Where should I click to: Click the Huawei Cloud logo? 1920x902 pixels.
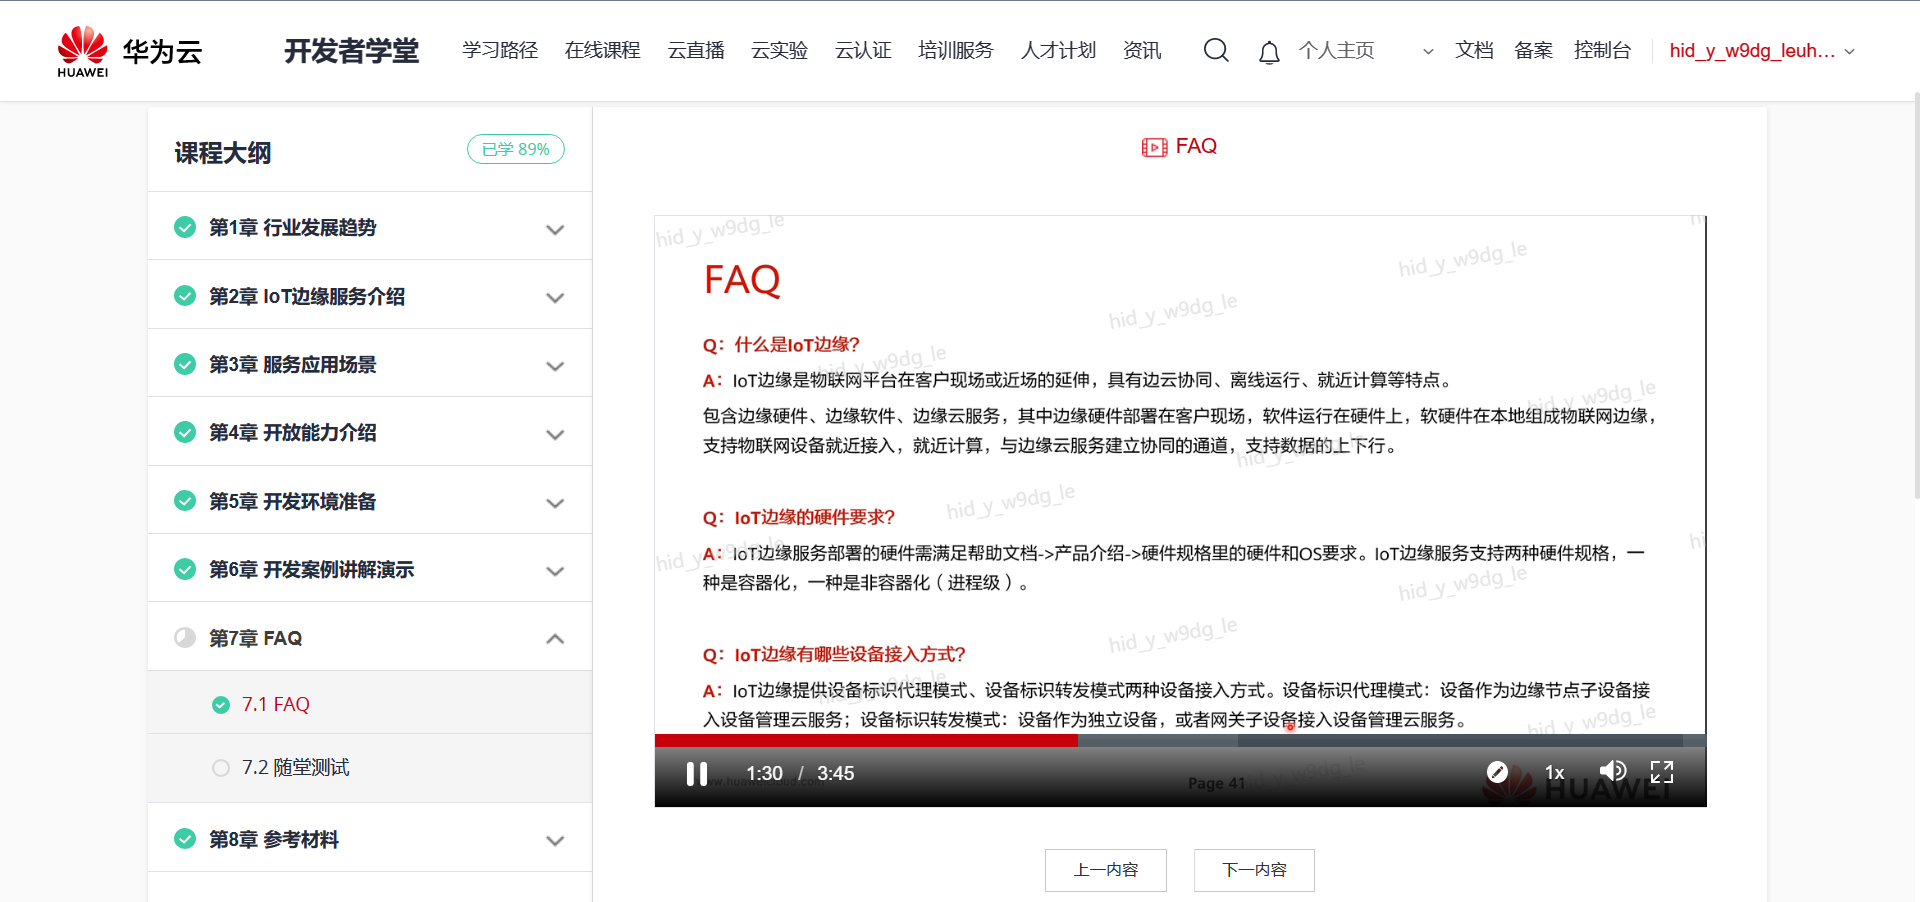[130, 51]
